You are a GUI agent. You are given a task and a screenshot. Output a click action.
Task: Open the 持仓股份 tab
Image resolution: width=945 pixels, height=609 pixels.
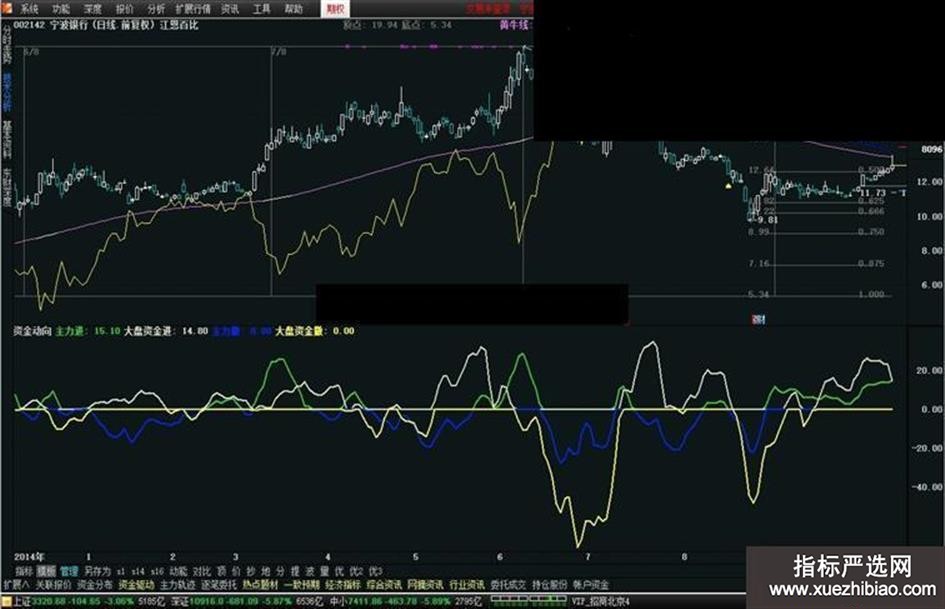550,585
